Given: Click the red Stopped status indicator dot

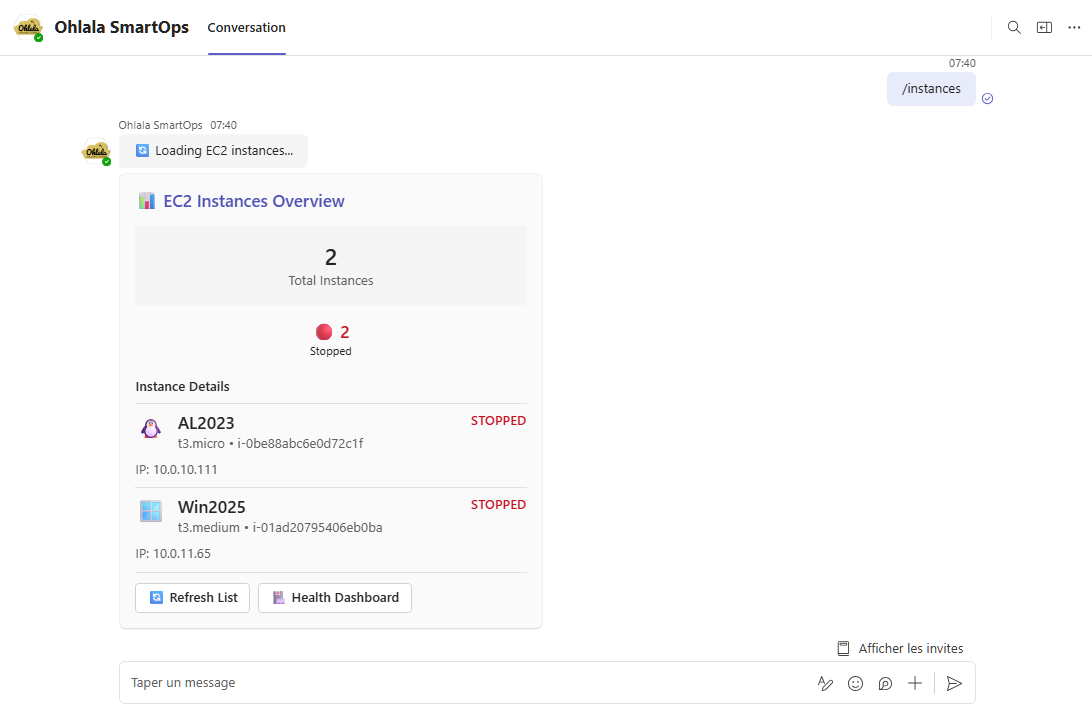Looking at the screenshot, I should (324, 331).
